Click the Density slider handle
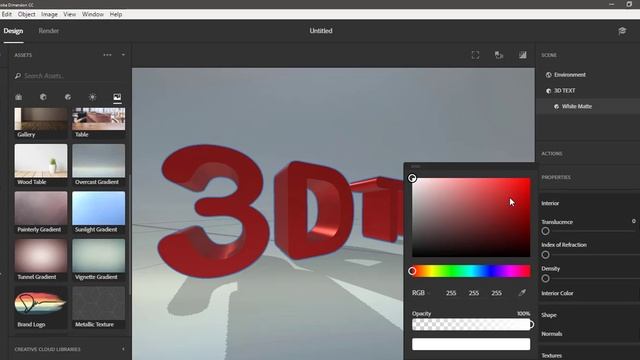The height and width of the screenshot is (360, 640). tap(545, 278)
